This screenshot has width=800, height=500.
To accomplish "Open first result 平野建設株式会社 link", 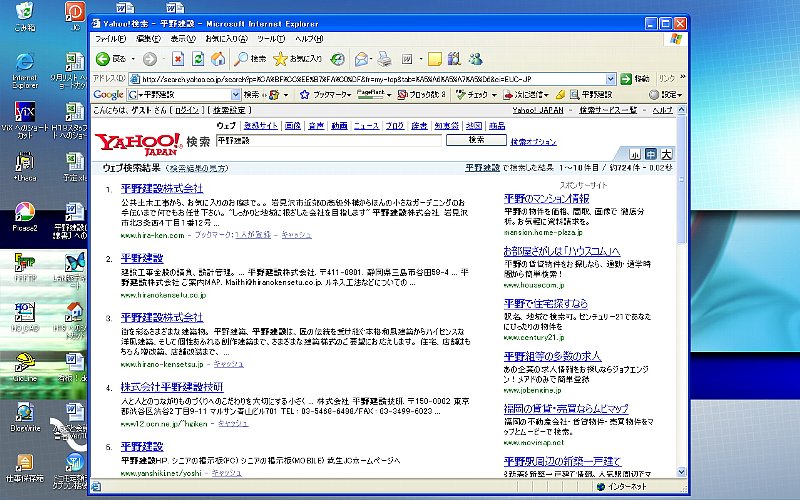I will click(162, 189).
